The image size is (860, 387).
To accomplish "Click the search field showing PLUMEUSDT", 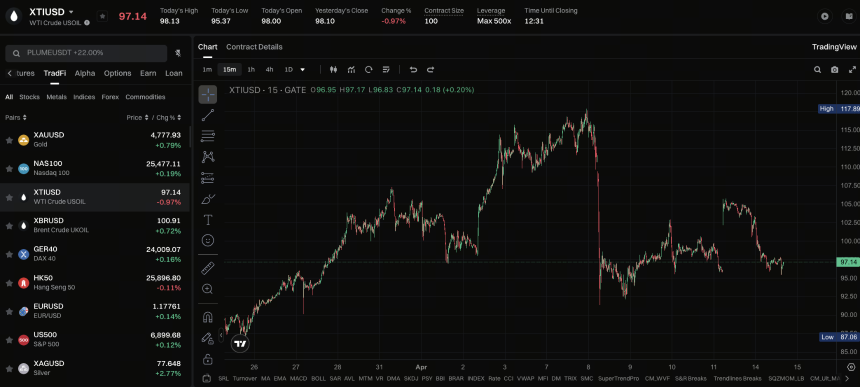I will 86,53.
